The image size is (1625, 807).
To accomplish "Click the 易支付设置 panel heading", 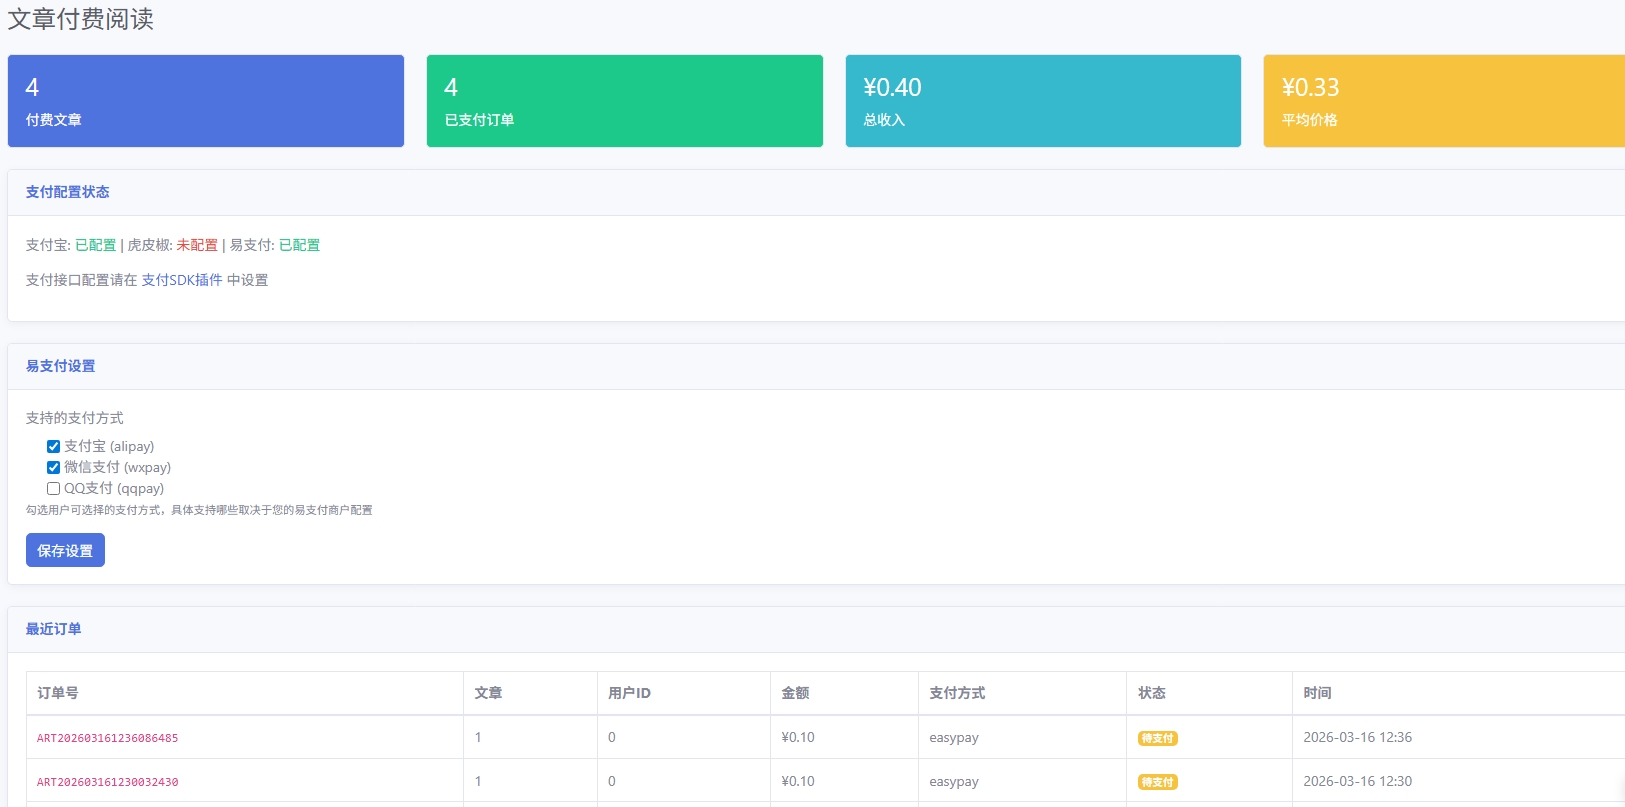I will click(60, 366).
